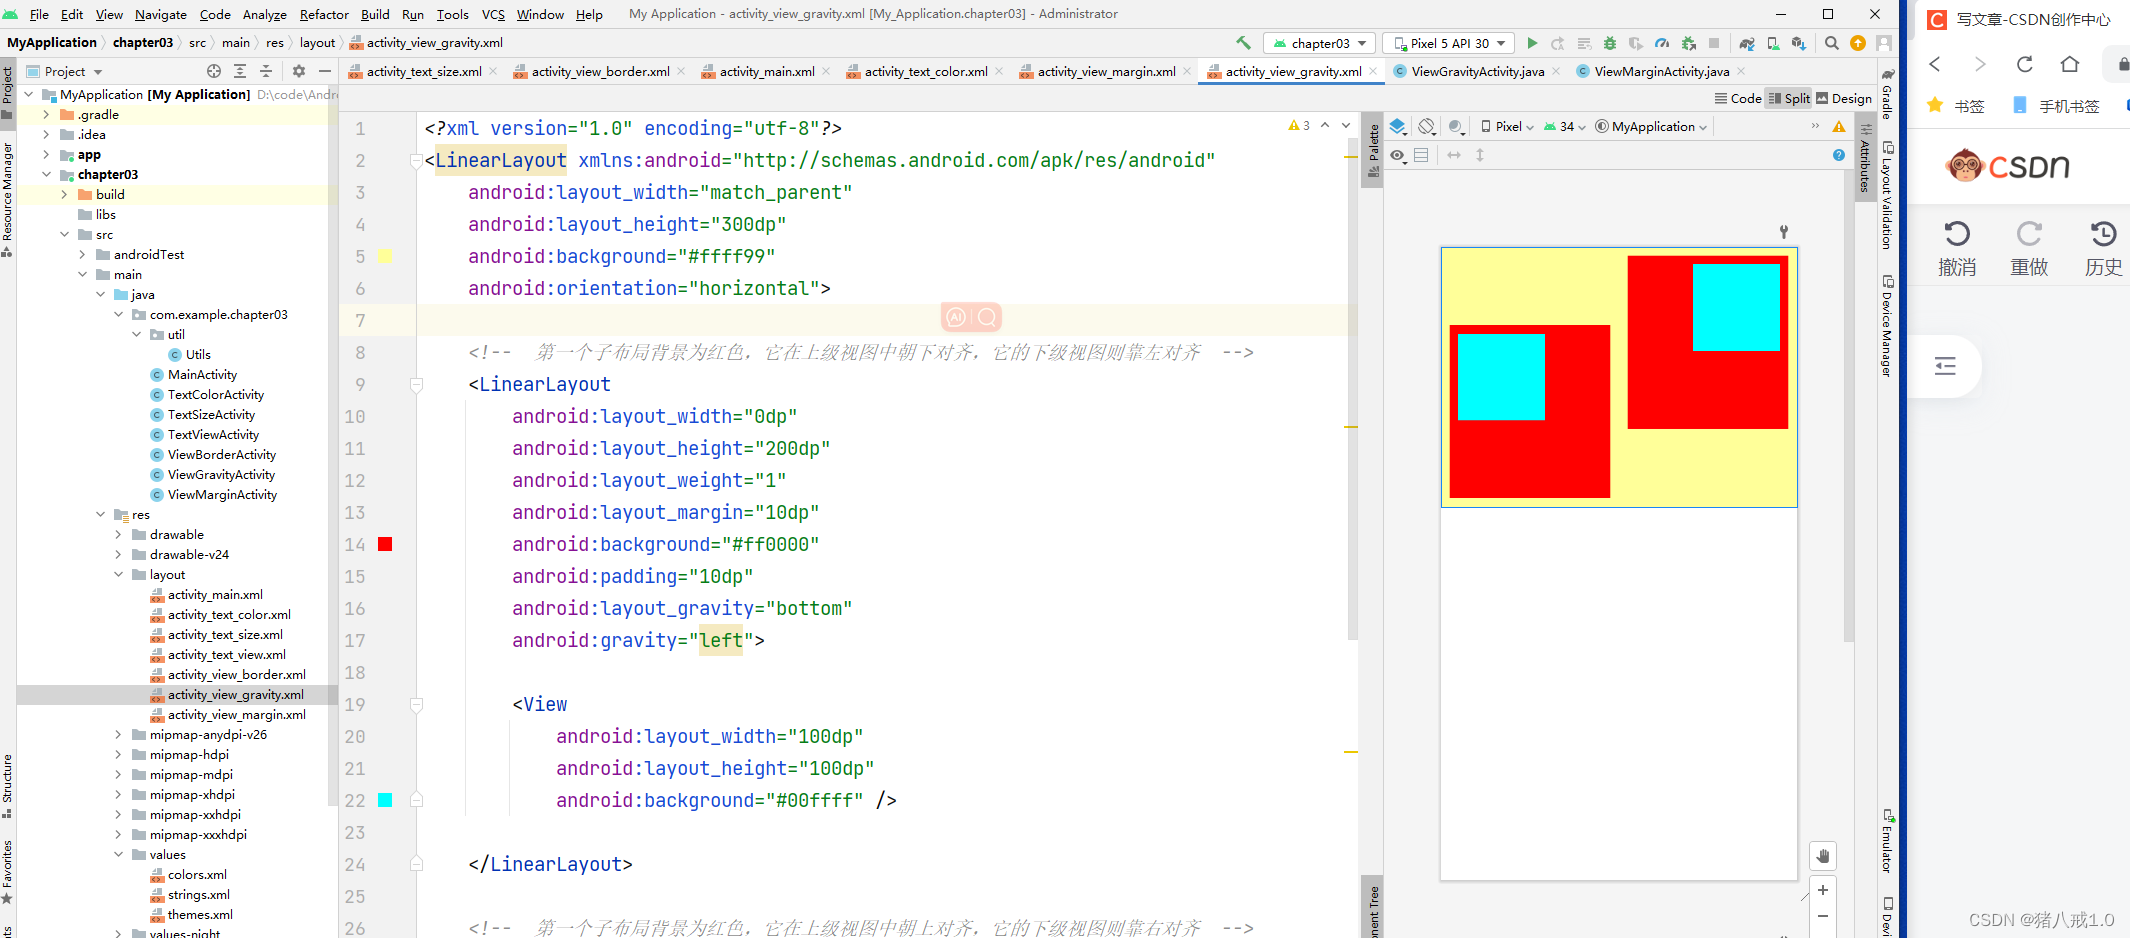This screenshot has width=2130, height=938.
Task: Click browser refresh icon in CSDN window
Action: pyautogui.click(x=2025, y=64)
